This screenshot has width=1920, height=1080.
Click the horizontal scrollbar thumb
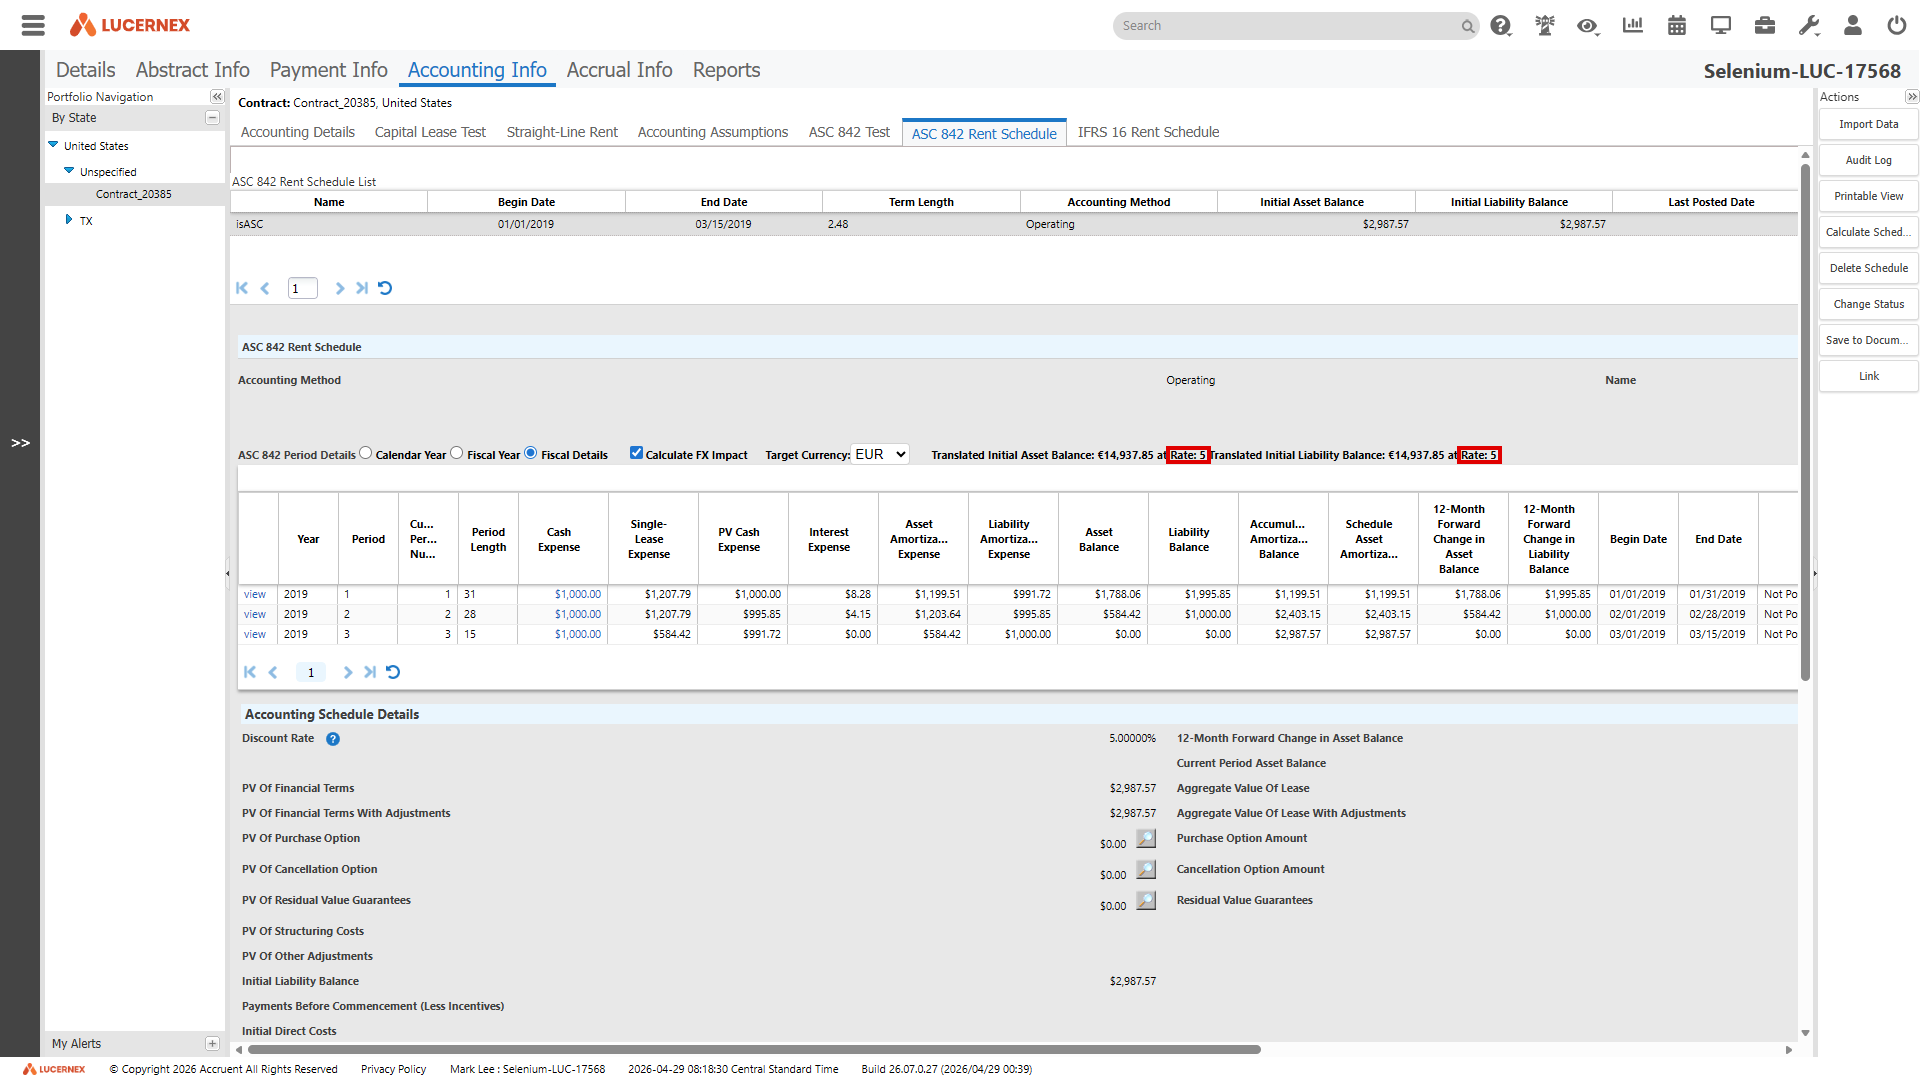pyautogui.click(x=754, y=1049)
